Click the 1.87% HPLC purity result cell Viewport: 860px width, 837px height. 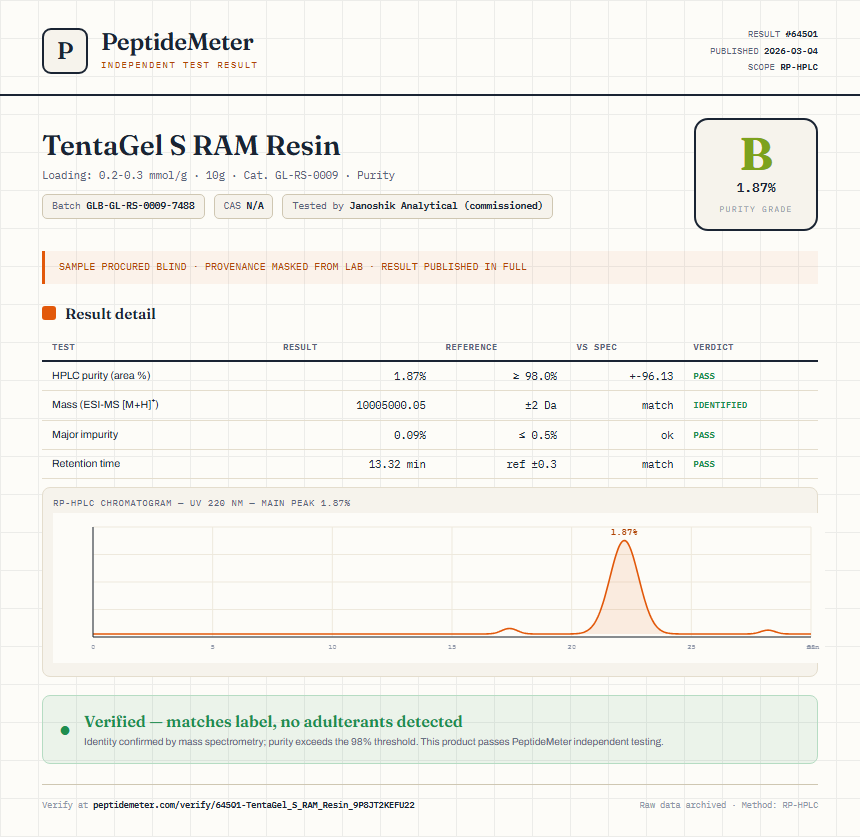[410, 376]
